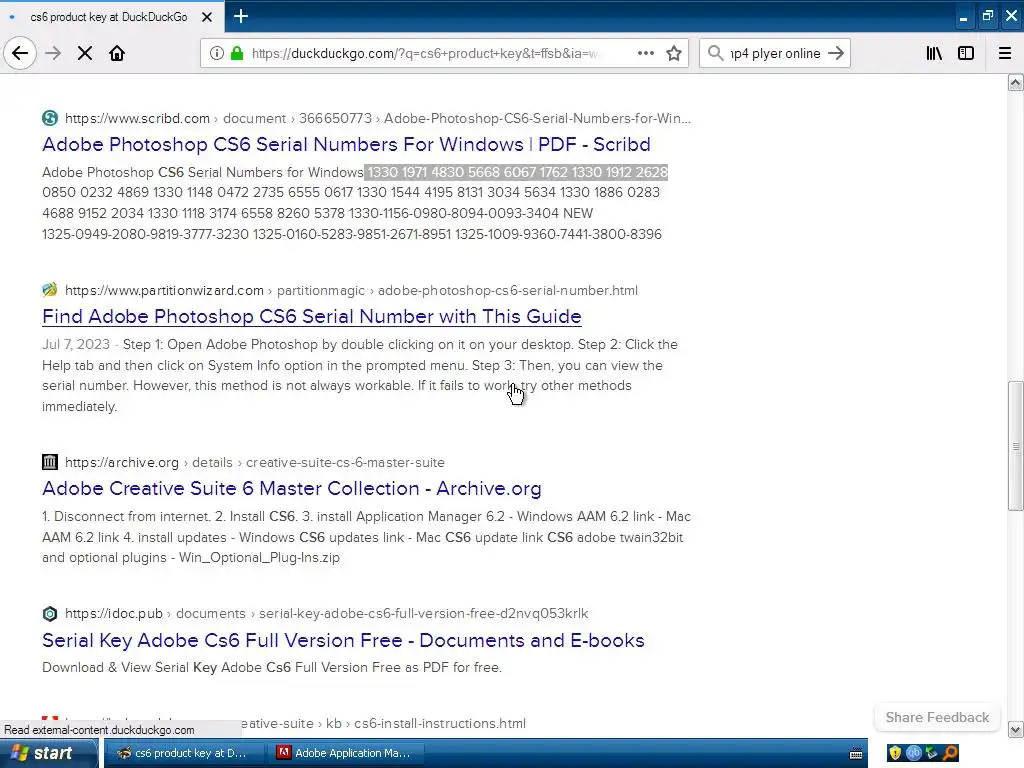This screenshot has height=768, width=1024.
Task: Click the partitionwizard.com result URL
Action: pos(351,290)
